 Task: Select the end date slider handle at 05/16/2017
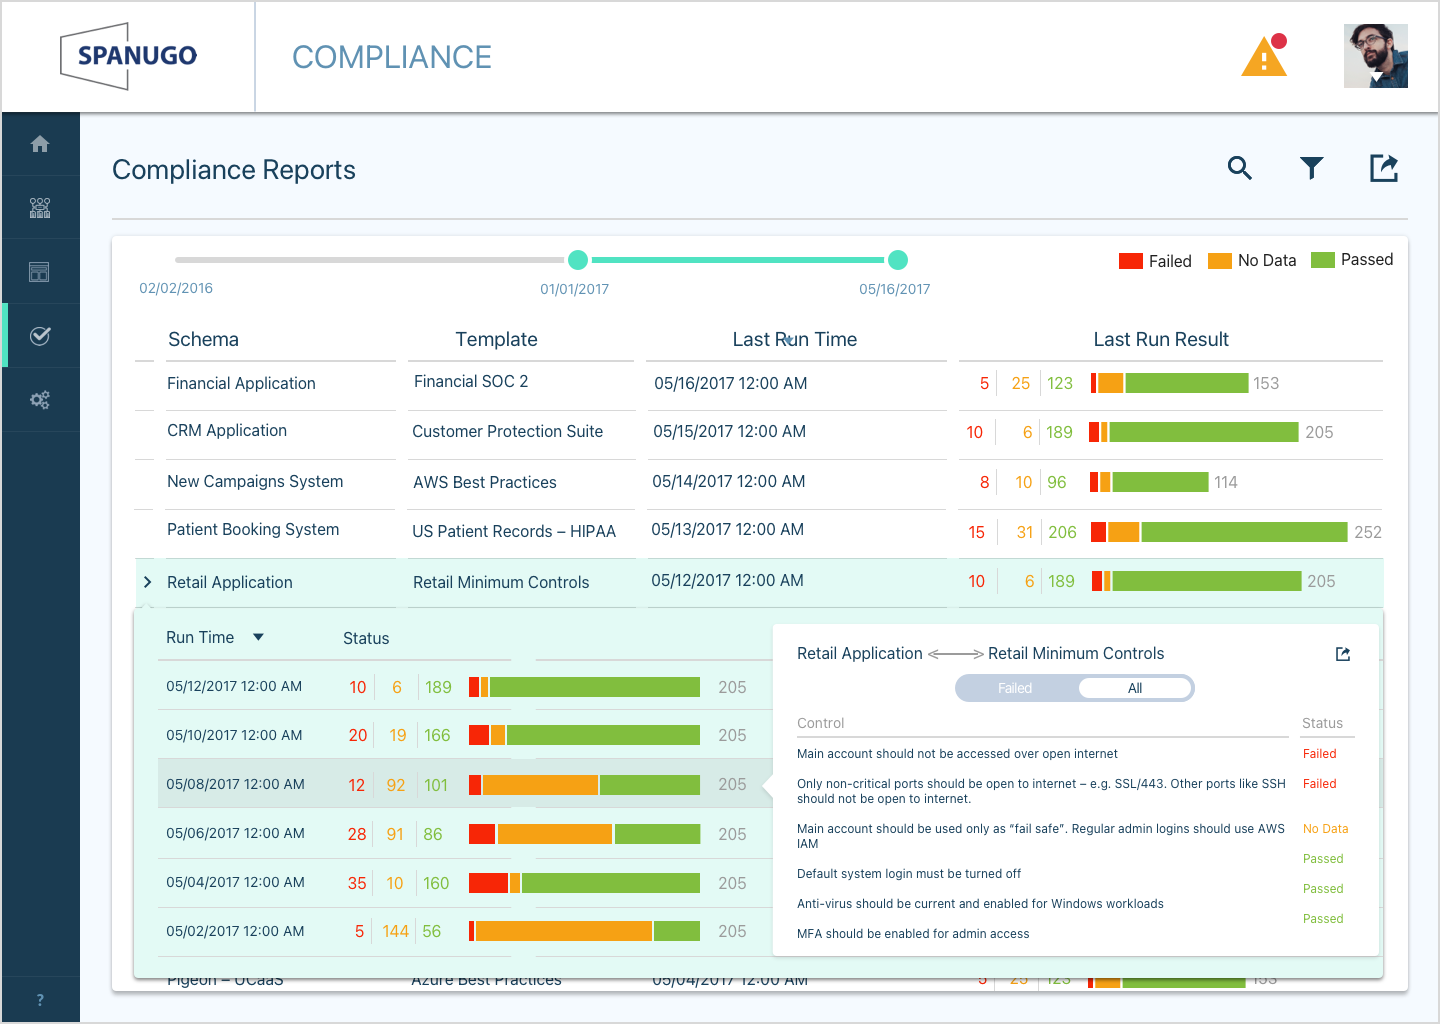click(x=898, y=260)
